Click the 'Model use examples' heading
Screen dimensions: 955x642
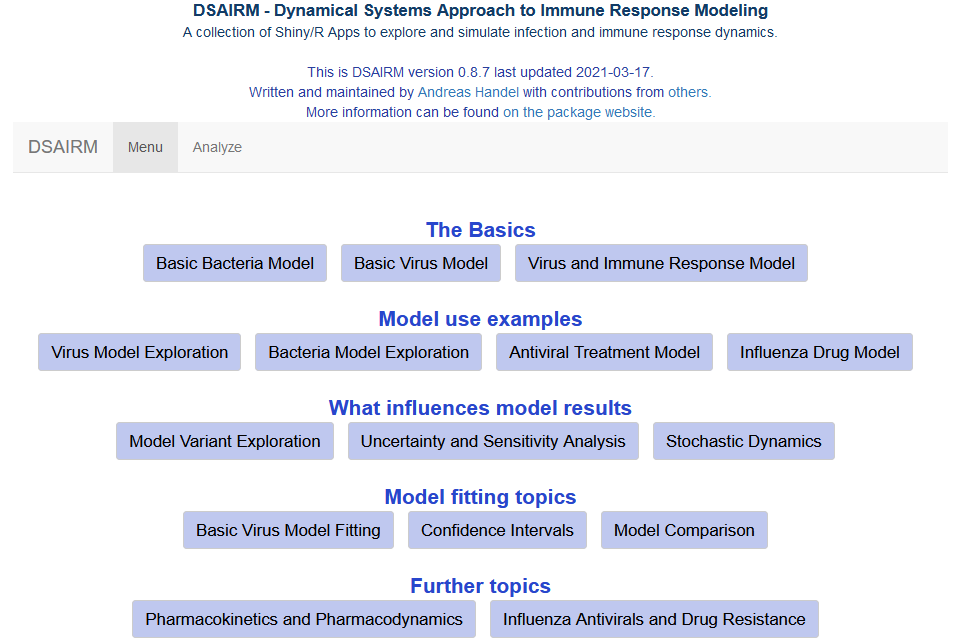[481, 319]
